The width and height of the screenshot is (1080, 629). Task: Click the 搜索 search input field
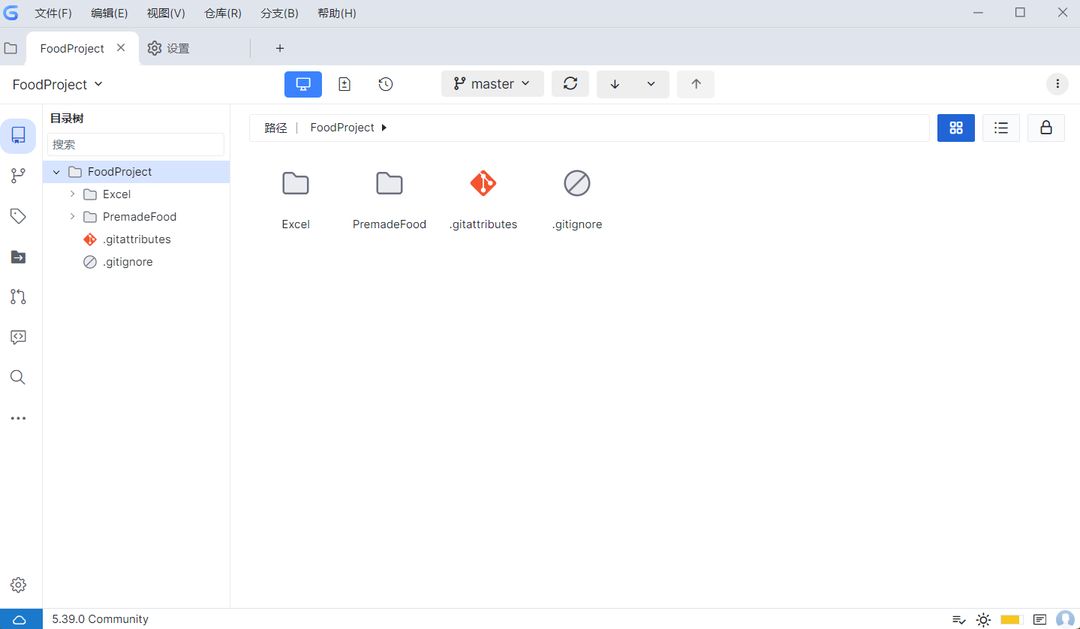[x=136, y=145]
